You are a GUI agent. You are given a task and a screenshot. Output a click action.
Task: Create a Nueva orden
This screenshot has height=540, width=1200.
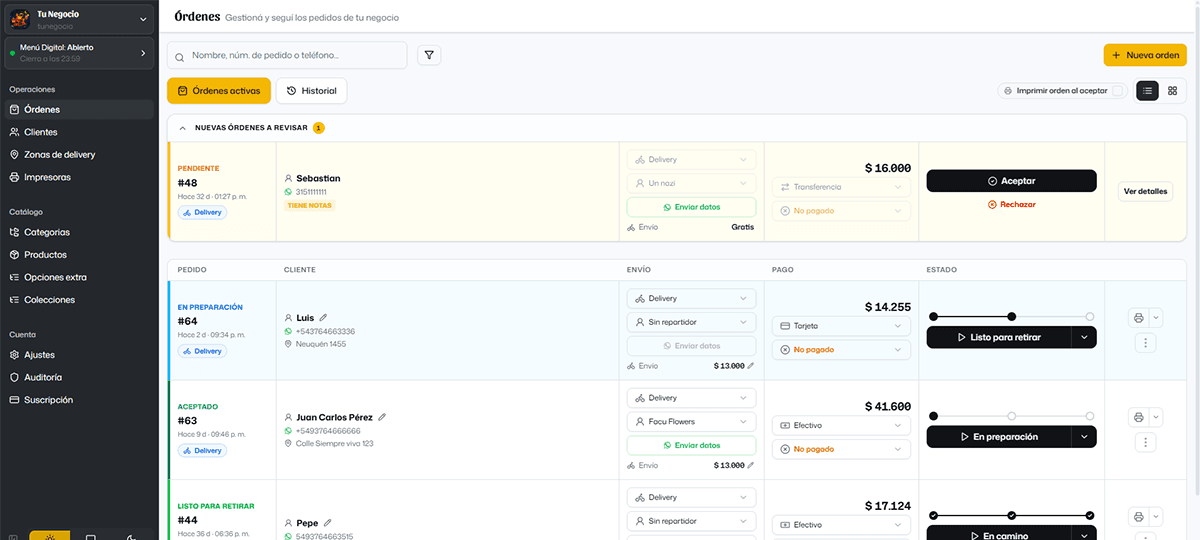(x=1145, y=55)
